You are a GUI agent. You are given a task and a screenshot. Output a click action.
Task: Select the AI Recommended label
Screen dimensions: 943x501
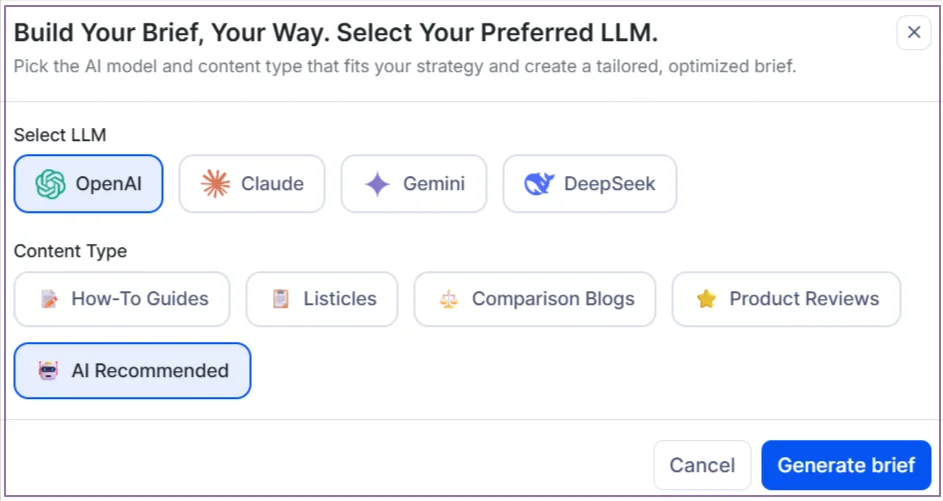point(150,371)
